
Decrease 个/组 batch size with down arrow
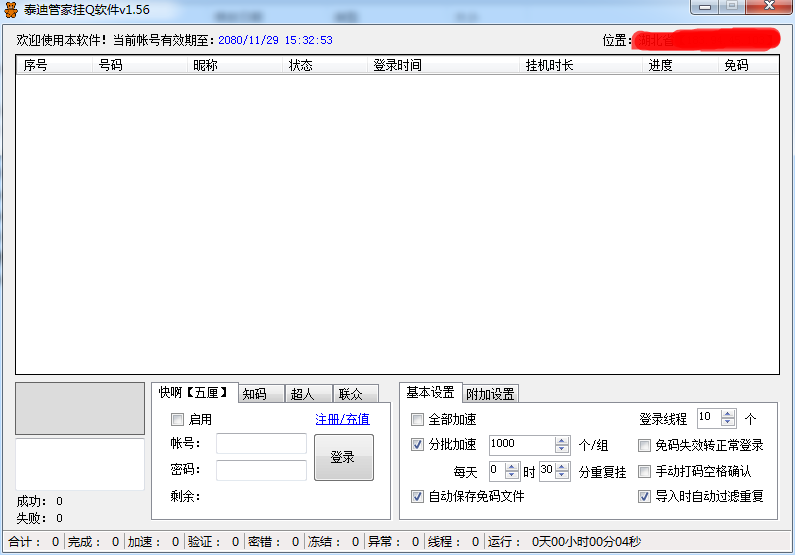coord(562,450)
